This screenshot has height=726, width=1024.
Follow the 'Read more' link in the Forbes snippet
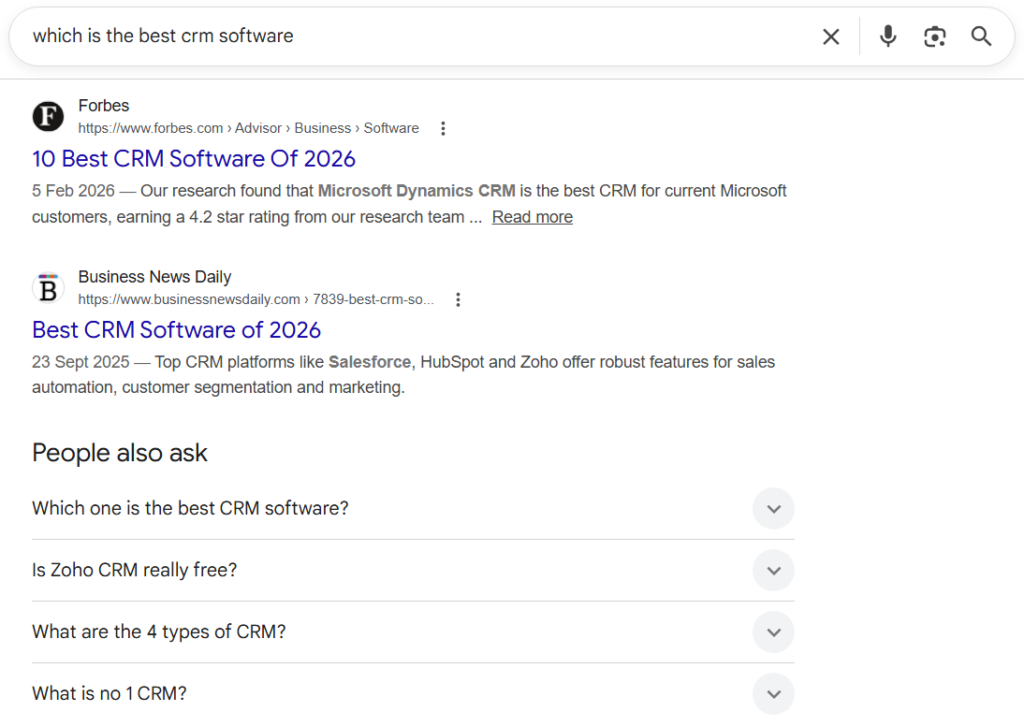(x=532, y=217)
